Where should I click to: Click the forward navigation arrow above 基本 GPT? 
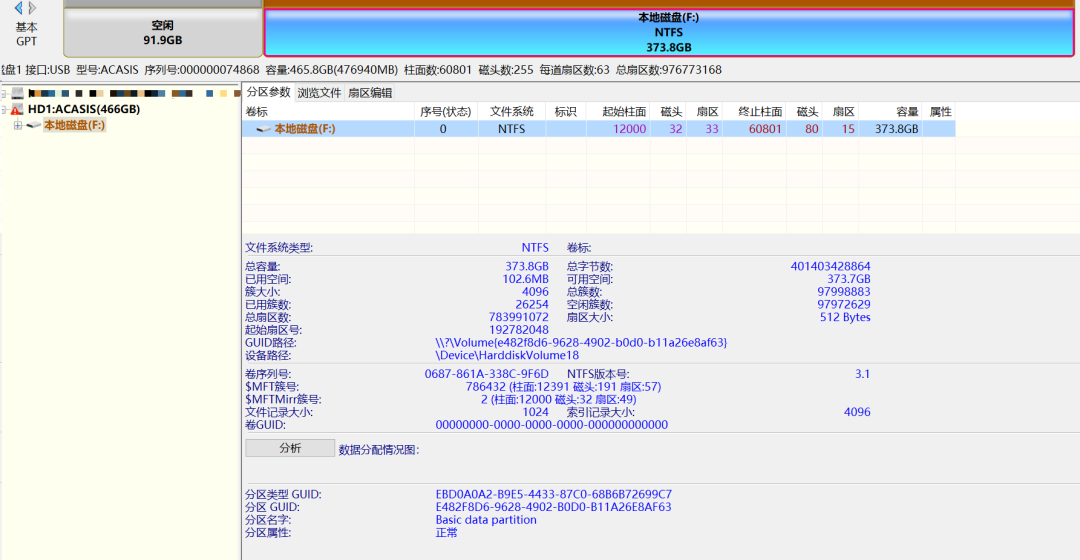pos(32,8)
